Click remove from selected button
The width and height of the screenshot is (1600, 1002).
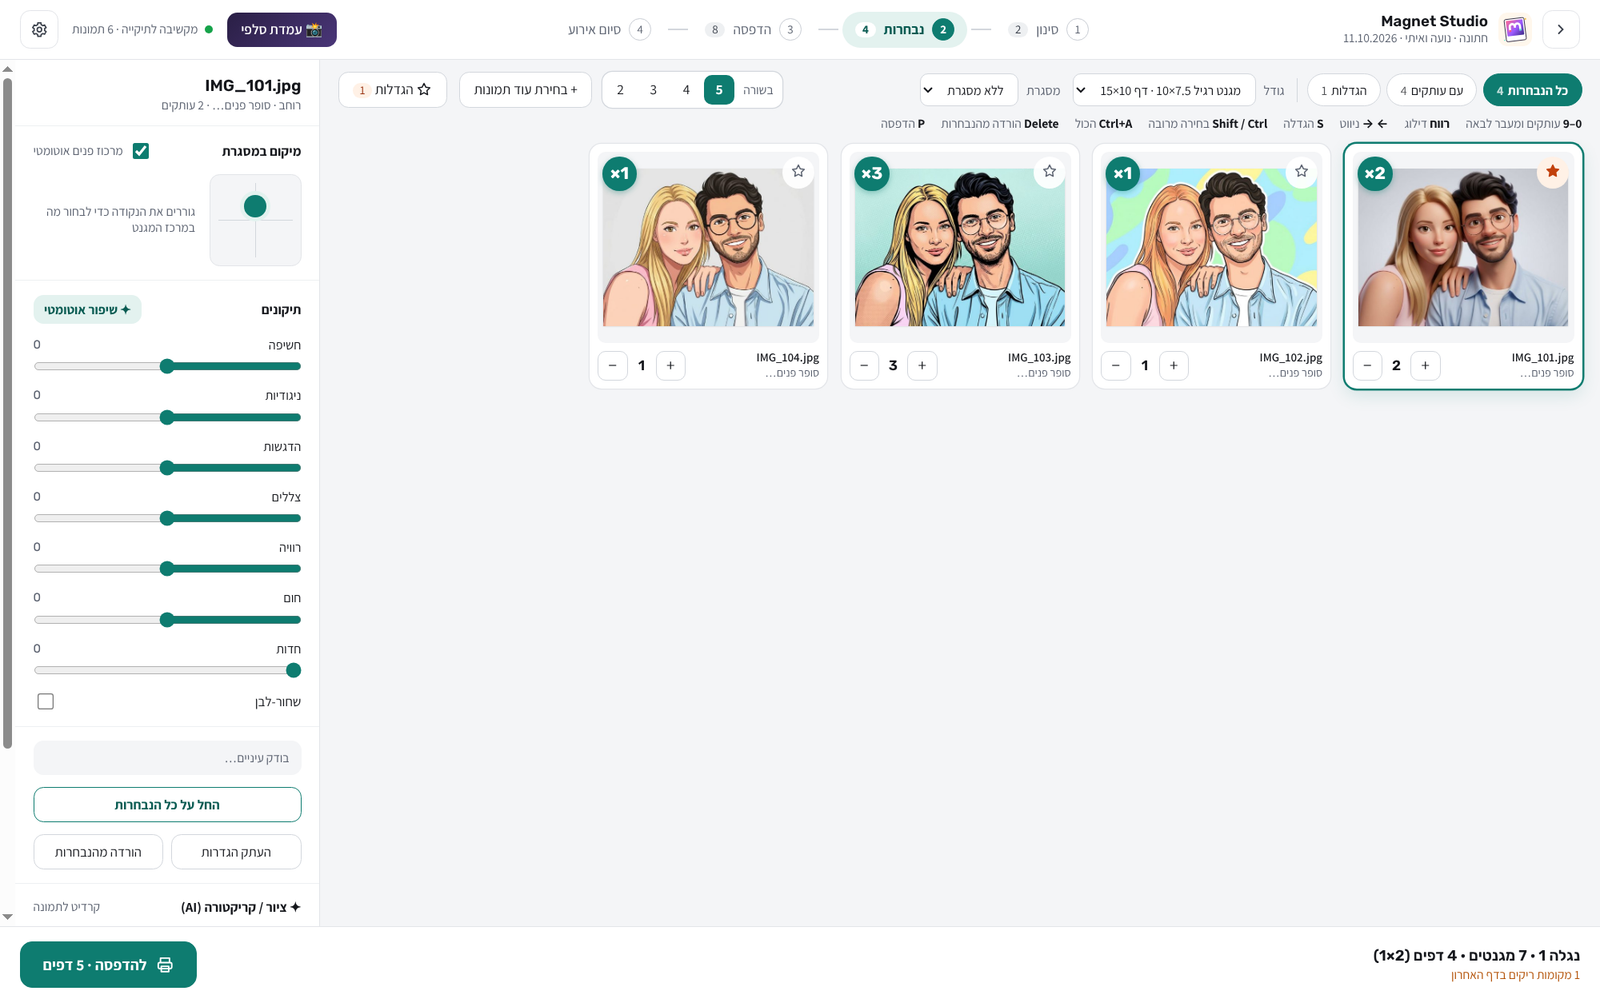coord(98,852)
